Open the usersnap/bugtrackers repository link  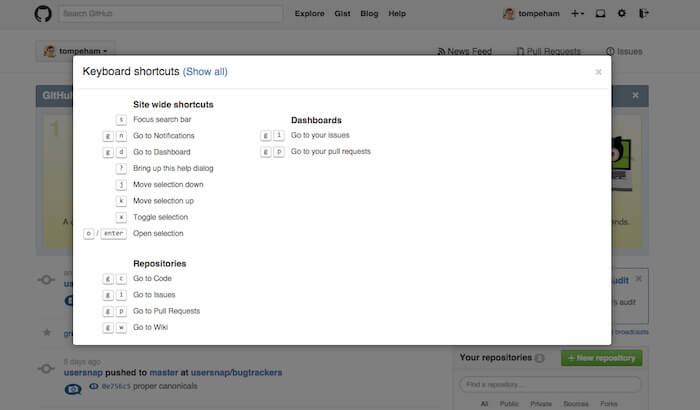coord(236,372)
